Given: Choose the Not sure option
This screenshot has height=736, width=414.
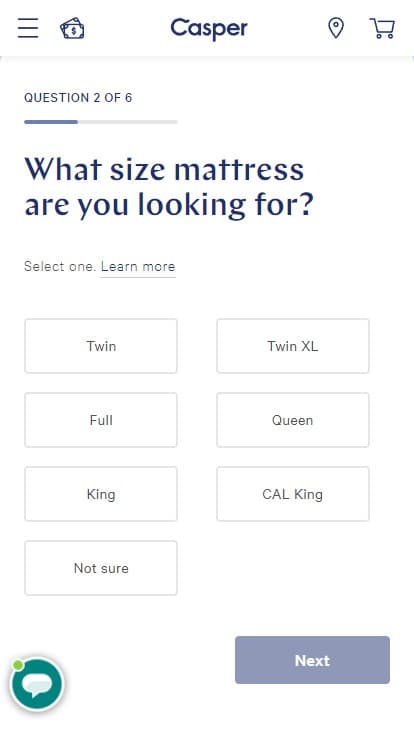Looking at the screenshot, I should pos(101,568).
